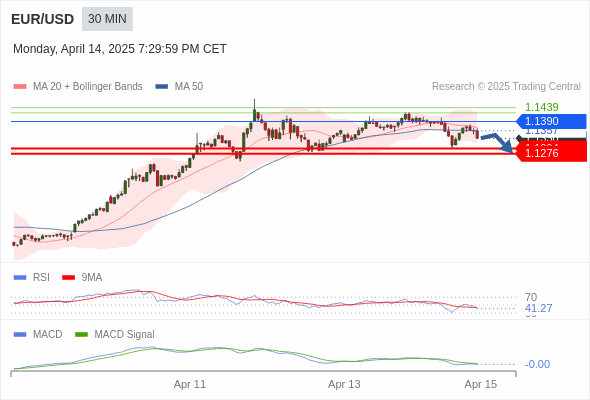Select the Apr 13 date axis label
This screenshot has height=400, width=590.
[x=344, y=384]
